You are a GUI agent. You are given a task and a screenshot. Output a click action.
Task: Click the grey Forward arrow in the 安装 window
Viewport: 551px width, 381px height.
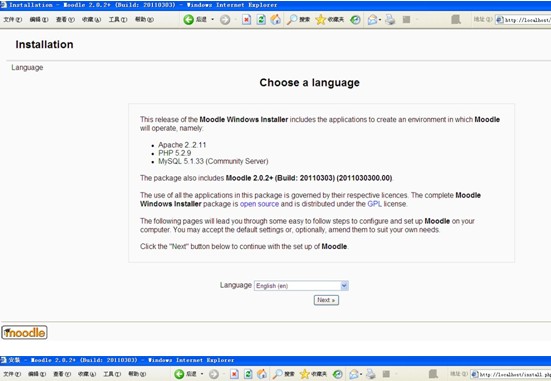coord(214,374)
